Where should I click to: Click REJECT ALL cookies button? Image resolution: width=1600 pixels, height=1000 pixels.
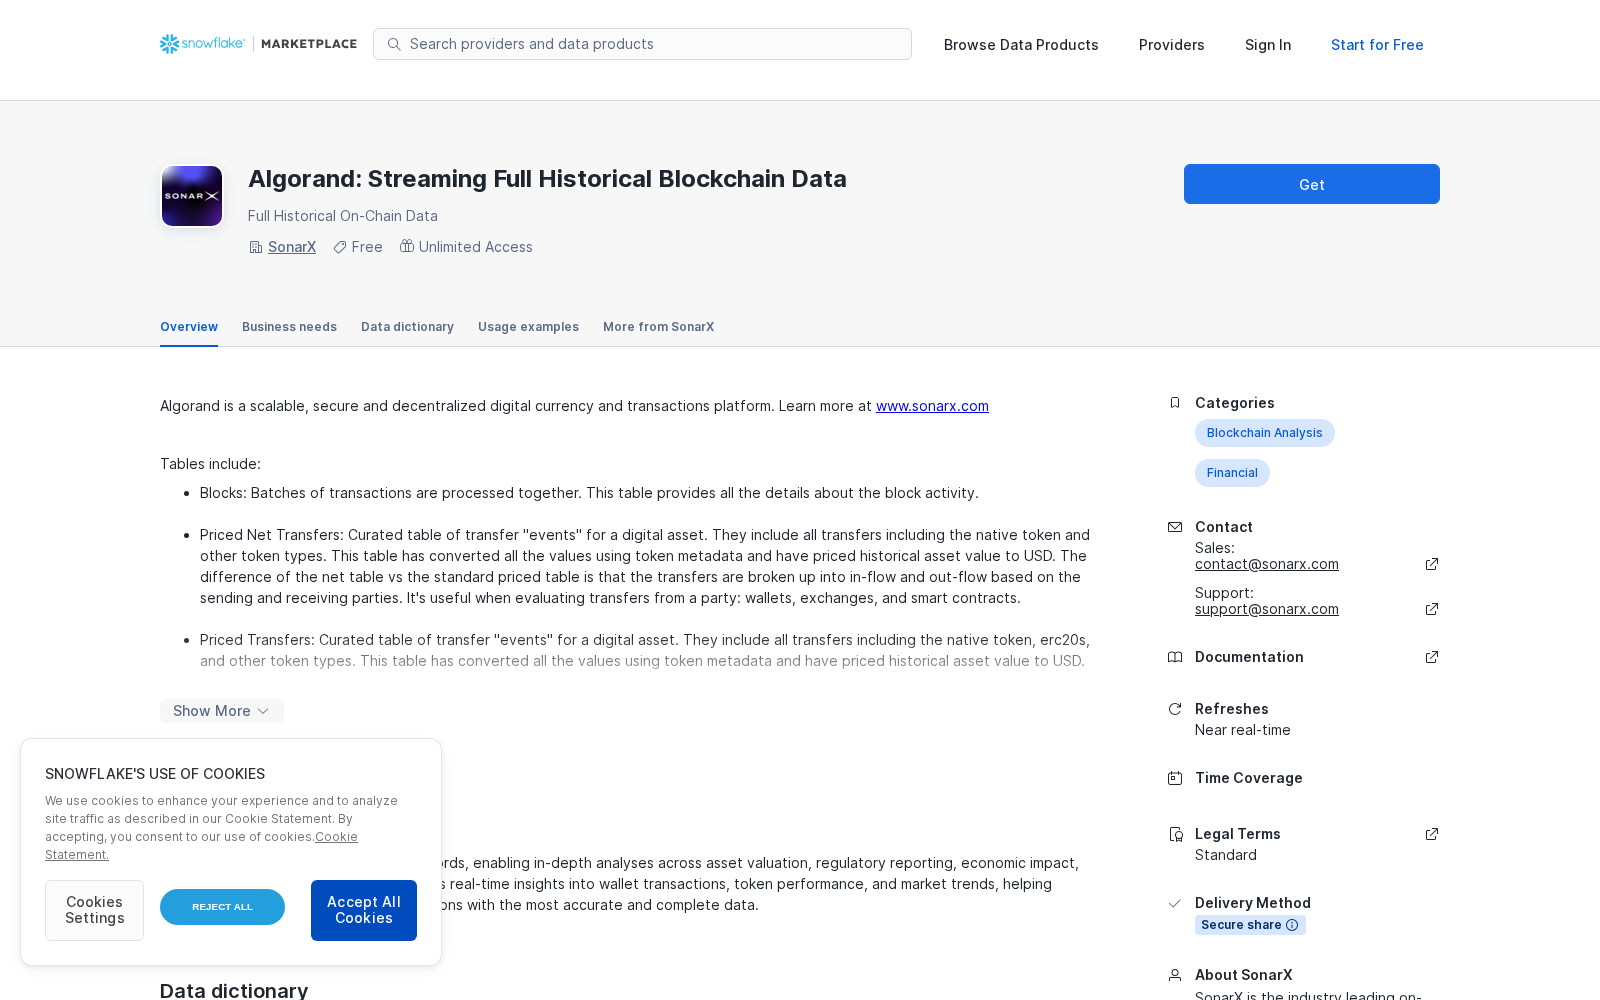(x=222, y=907)
